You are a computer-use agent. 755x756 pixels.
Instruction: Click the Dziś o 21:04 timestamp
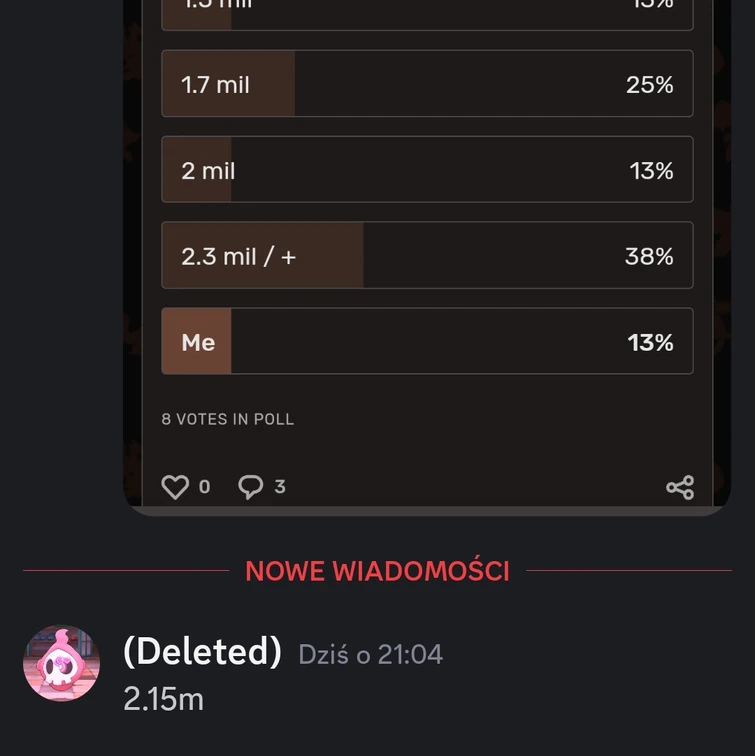click(370, 655)
